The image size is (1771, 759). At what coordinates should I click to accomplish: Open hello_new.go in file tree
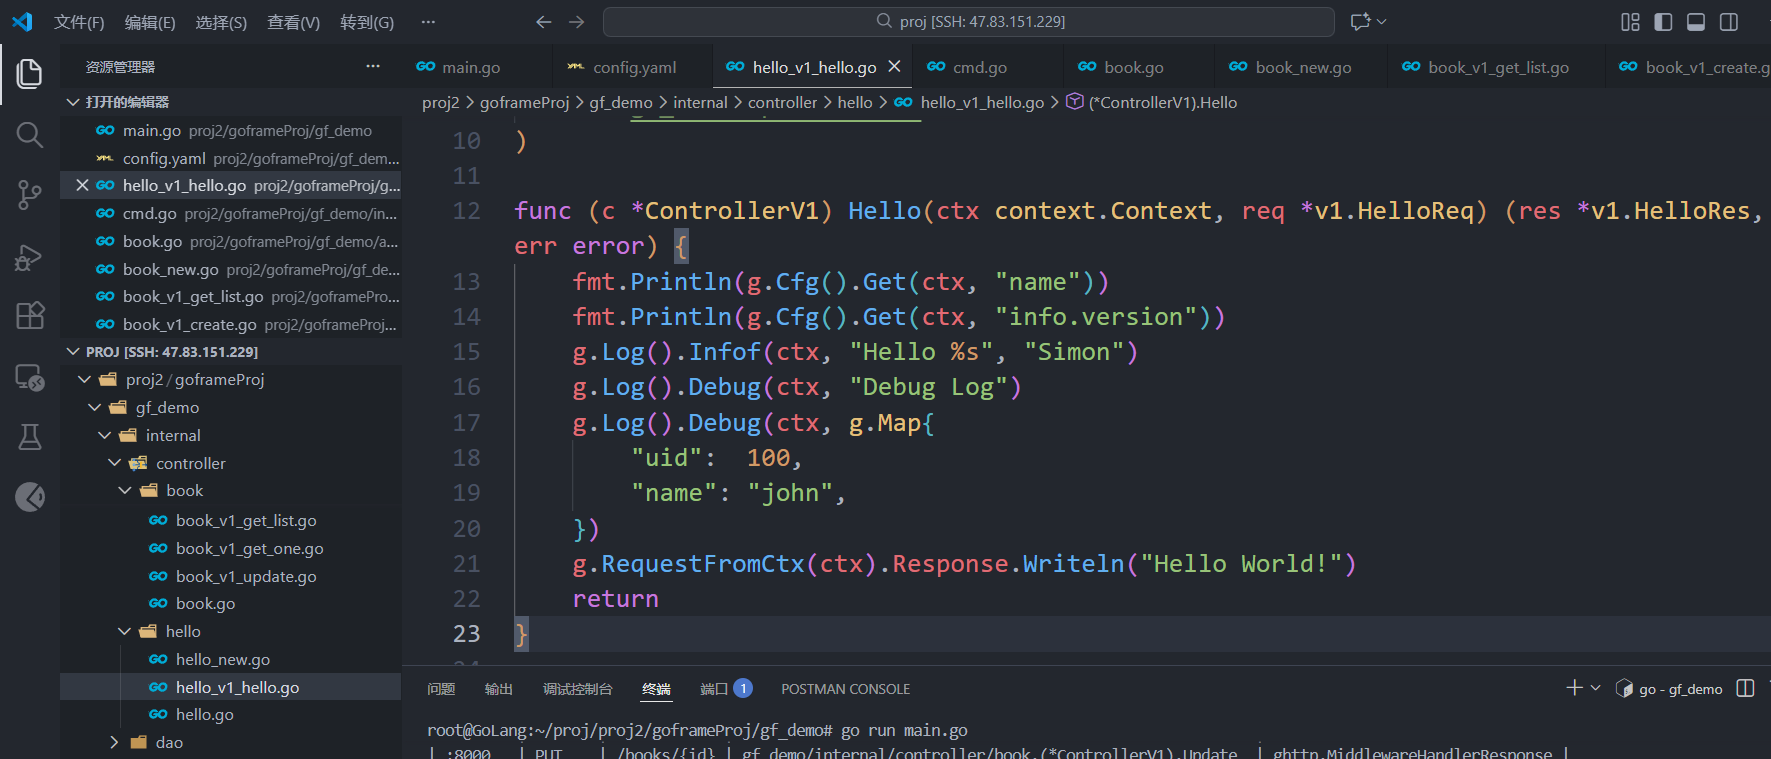coord(223,660)
